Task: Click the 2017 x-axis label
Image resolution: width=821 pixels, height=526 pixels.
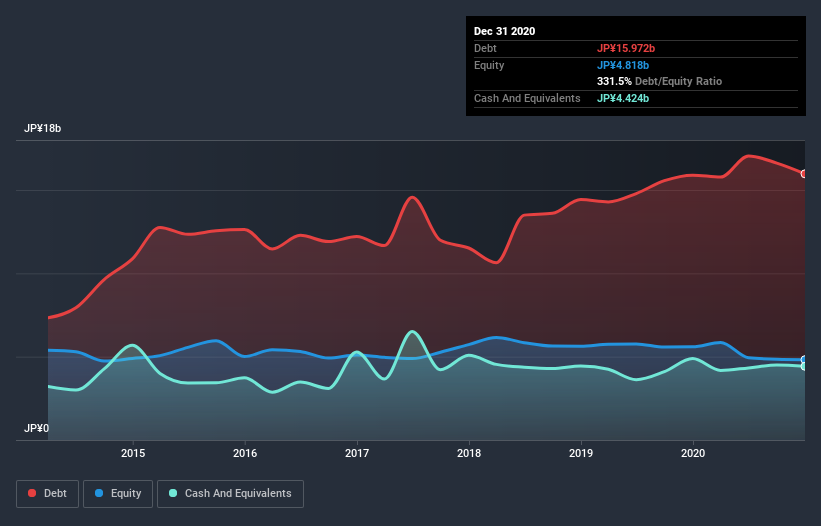Action: [x=357, y=453]
